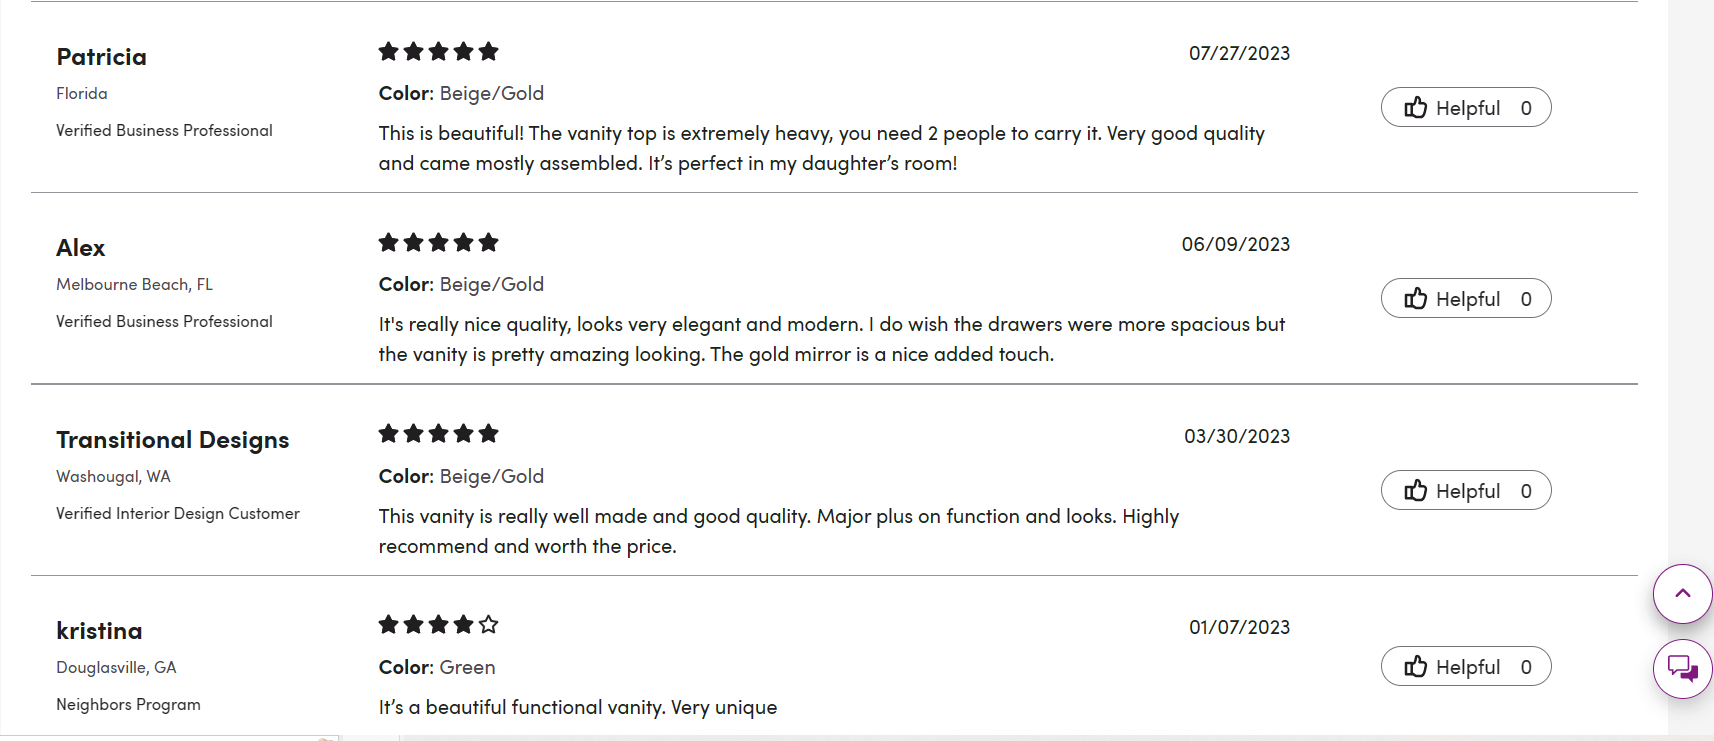Click thumbs-up icon on Transitional Designs review

(x=1415, y=491)
